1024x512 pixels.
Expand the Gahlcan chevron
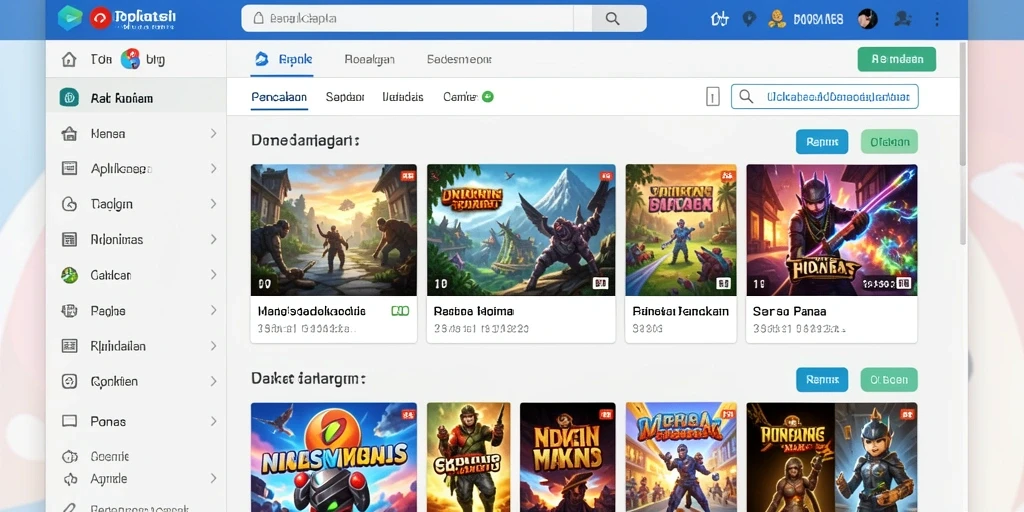(x=213, y=275)
